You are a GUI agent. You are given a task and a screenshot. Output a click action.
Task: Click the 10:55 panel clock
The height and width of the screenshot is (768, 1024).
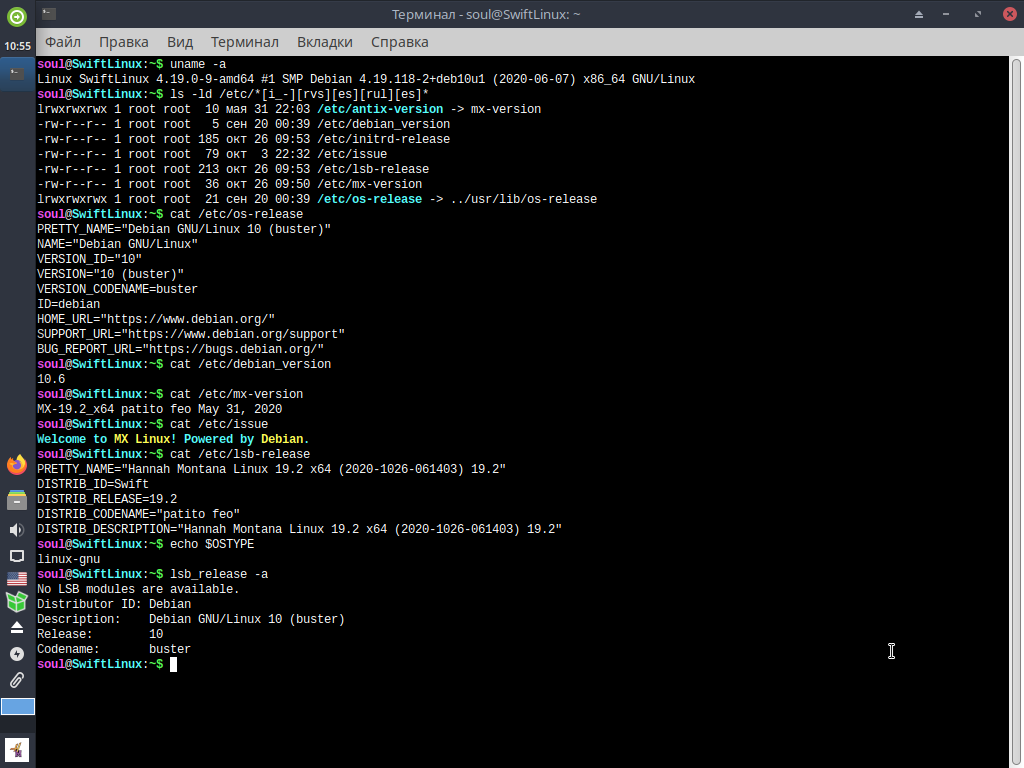18,46
